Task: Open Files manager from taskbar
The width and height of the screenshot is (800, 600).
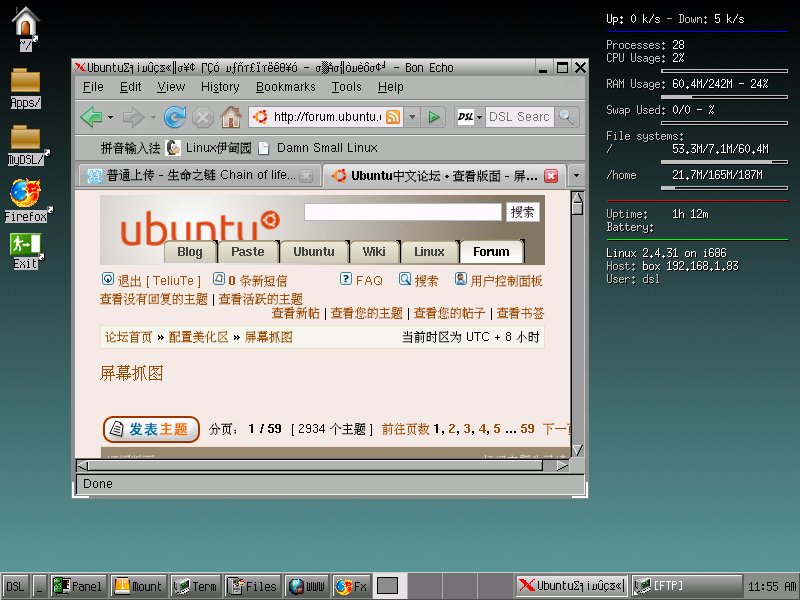Action: tap(252, 586)
